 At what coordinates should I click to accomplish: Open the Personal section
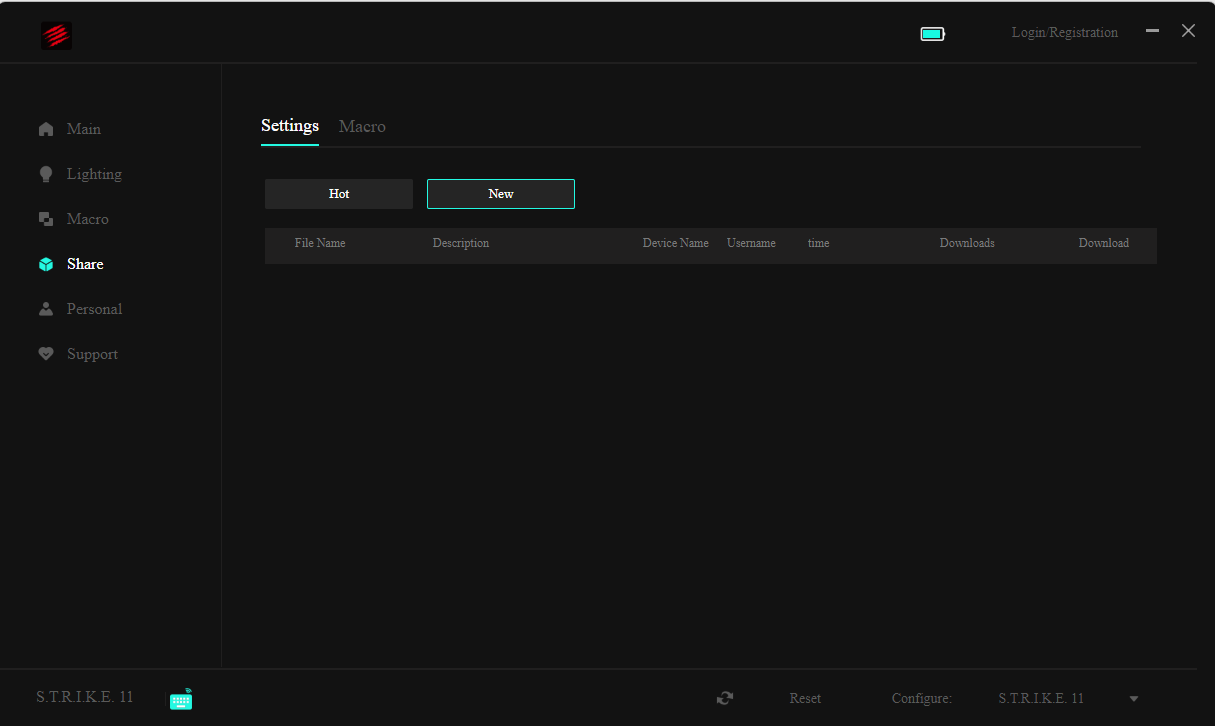[x=95, y=309]
